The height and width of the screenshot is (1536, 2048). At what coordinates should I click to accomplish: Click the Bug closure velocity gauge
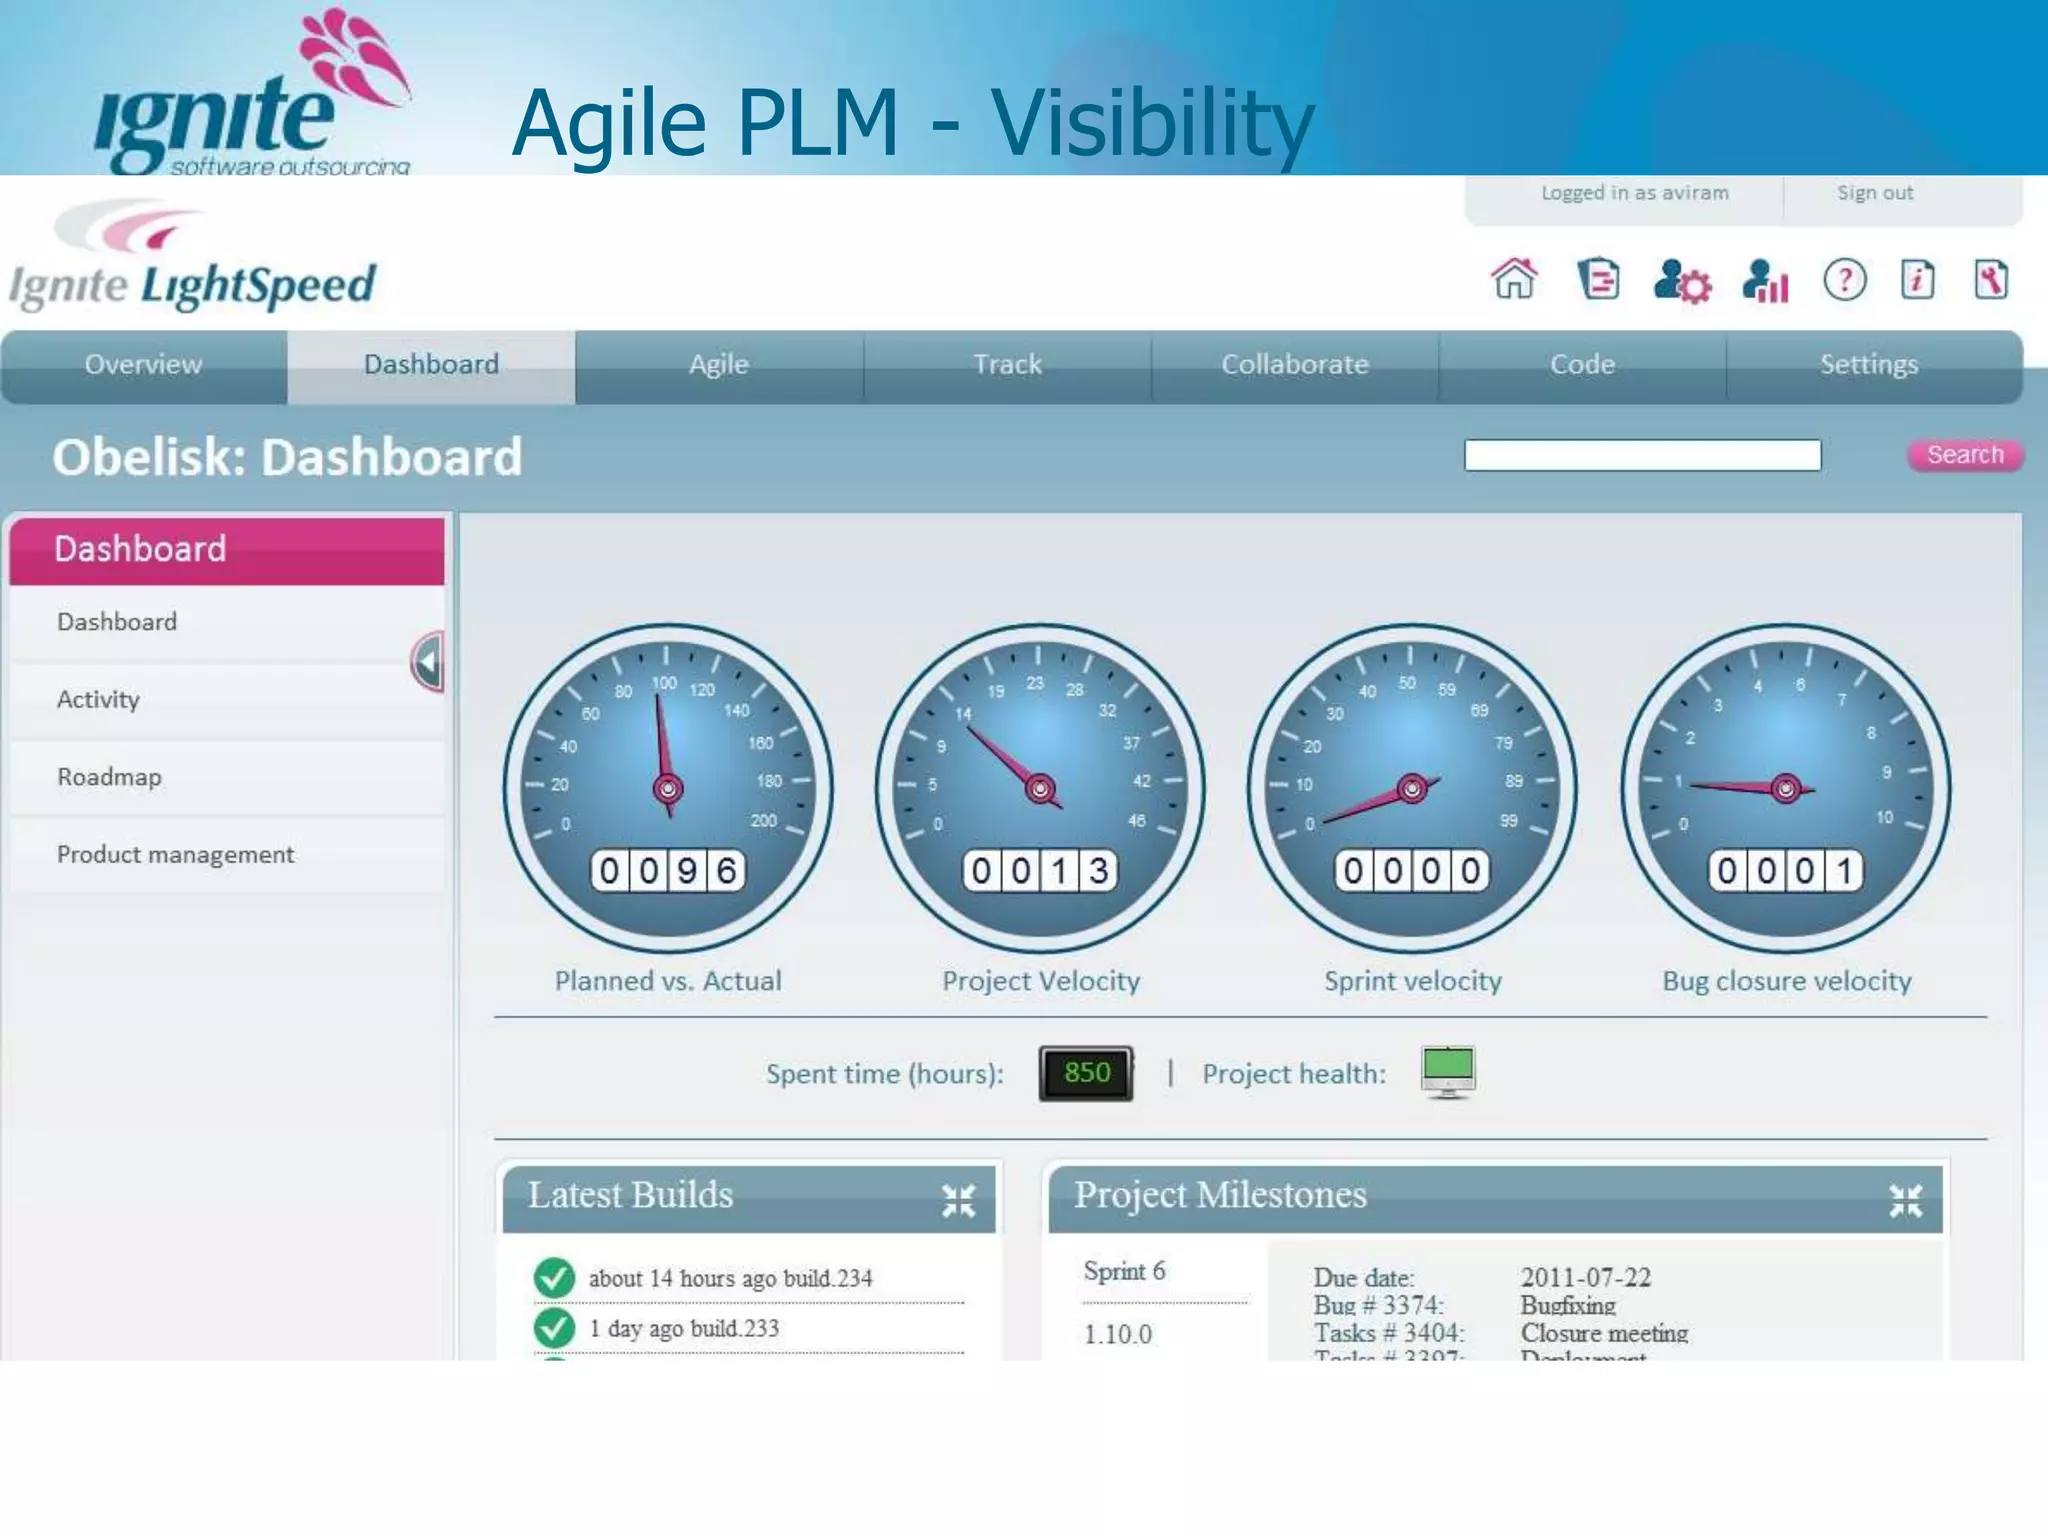click(1786, 788)
